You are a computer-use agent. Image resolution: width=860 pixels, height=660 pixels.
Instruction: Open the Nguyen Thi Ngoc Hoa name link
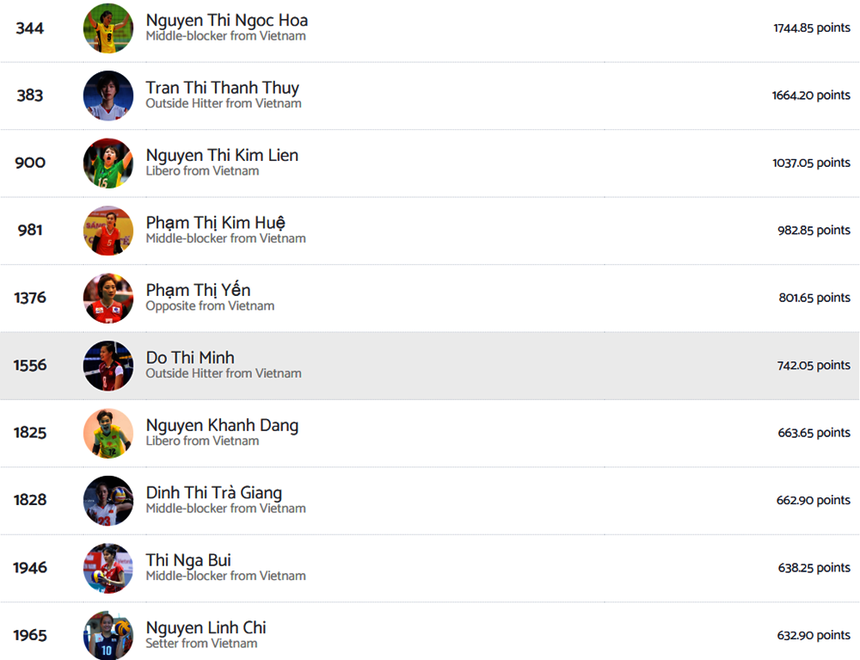(227, 20)
